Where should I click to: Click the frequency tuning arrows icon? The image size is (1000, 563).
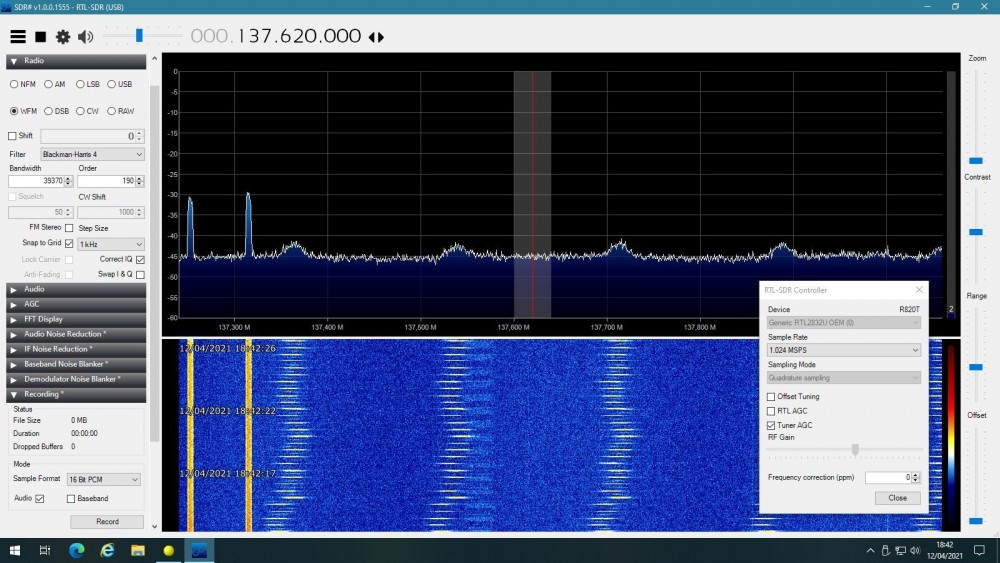click(376, 37)
